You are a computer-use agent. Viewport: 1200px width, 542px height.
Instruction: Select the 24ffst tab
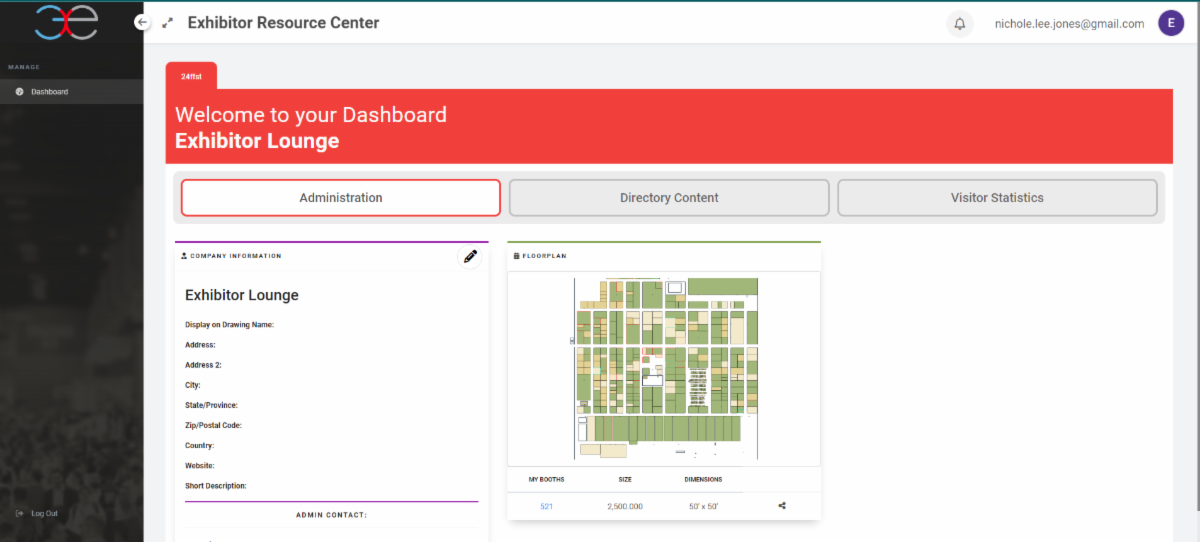tap(191, 76)
